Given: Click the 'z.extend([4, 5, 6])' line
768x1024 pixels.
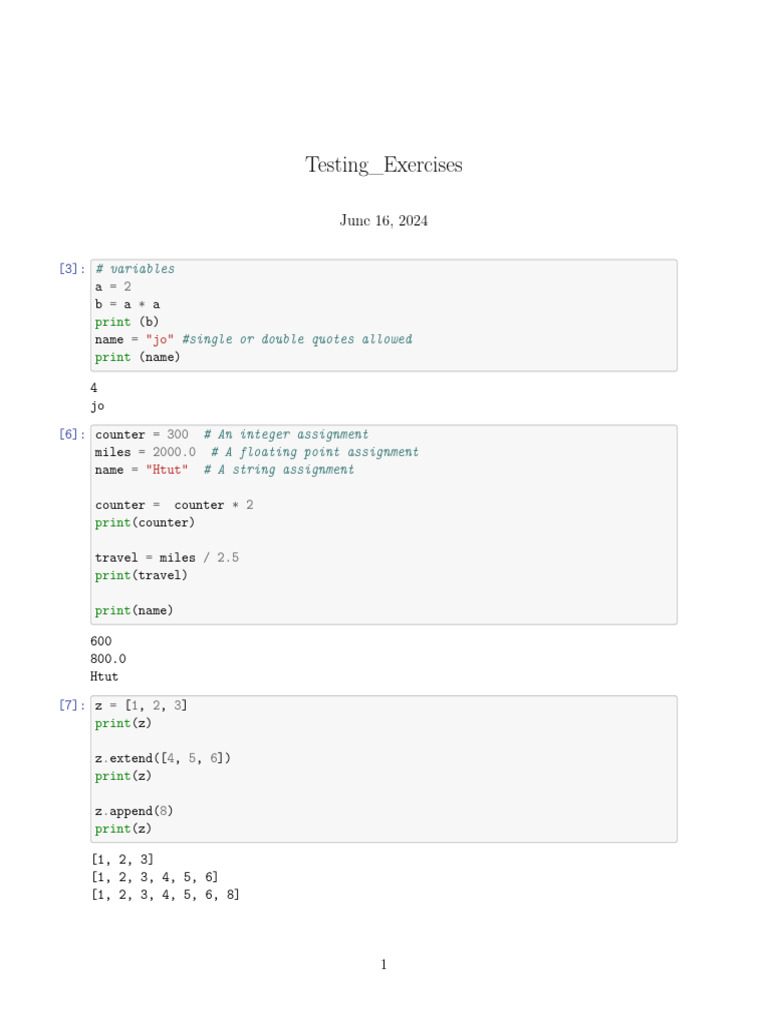Looking at the screenshot, I should [163, 758].
